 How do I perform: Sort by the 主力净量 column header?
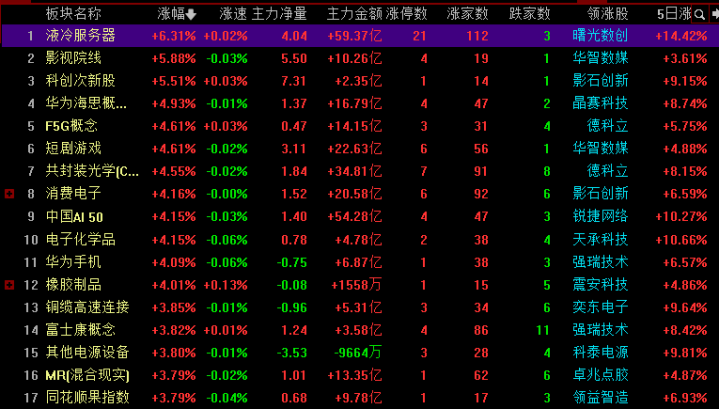pos(279,14)
